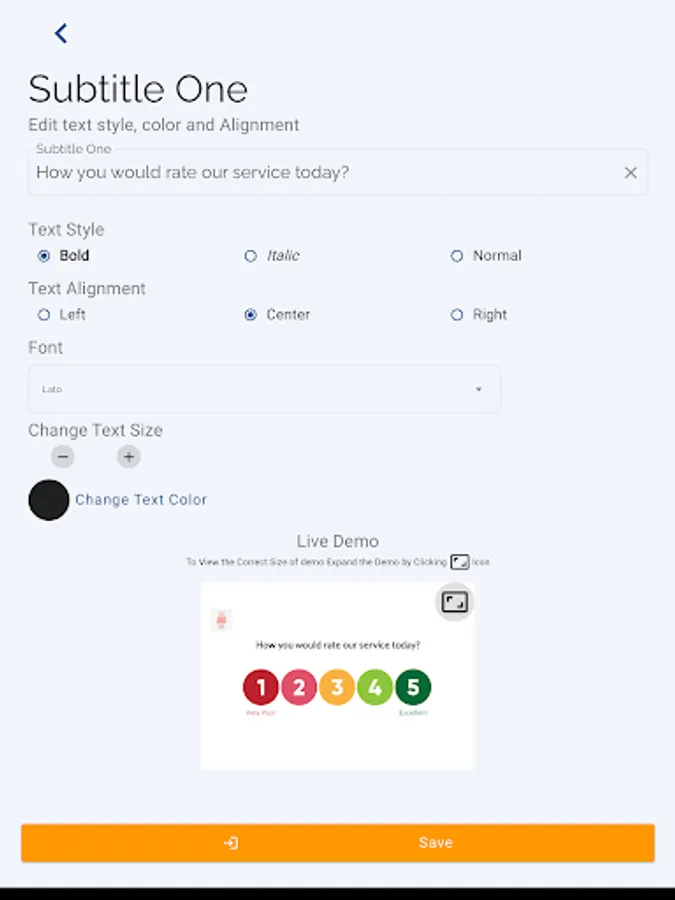
Task: Increase text size with the plus button
Action: pyautogui.click(x=128, y=456)
